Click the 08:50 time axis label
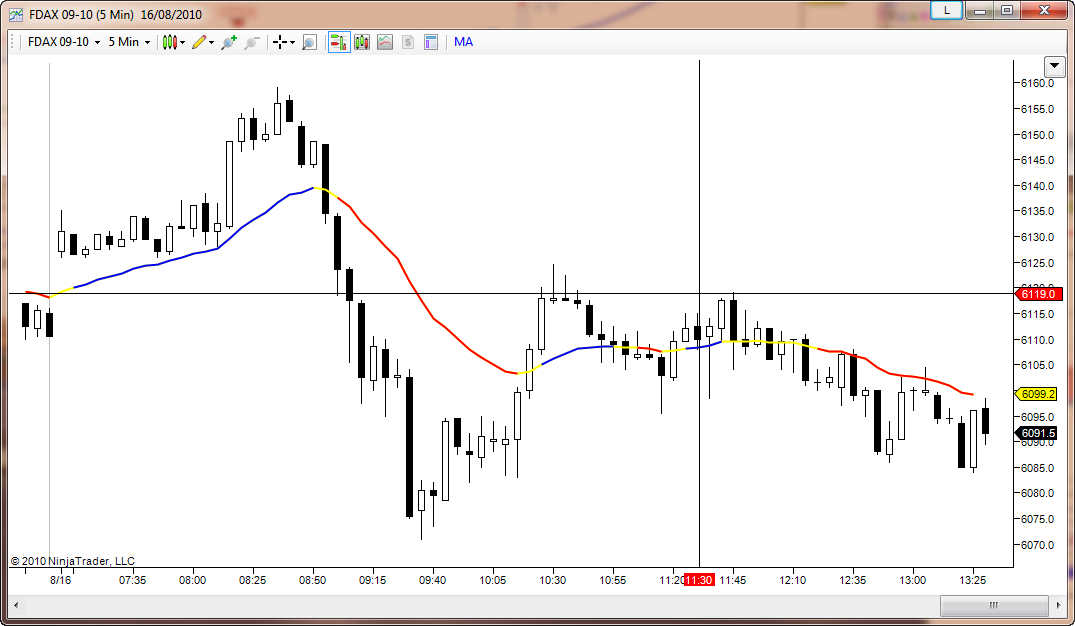The width and height of the screenshot is (1075, 626). (x=313, y=580)
